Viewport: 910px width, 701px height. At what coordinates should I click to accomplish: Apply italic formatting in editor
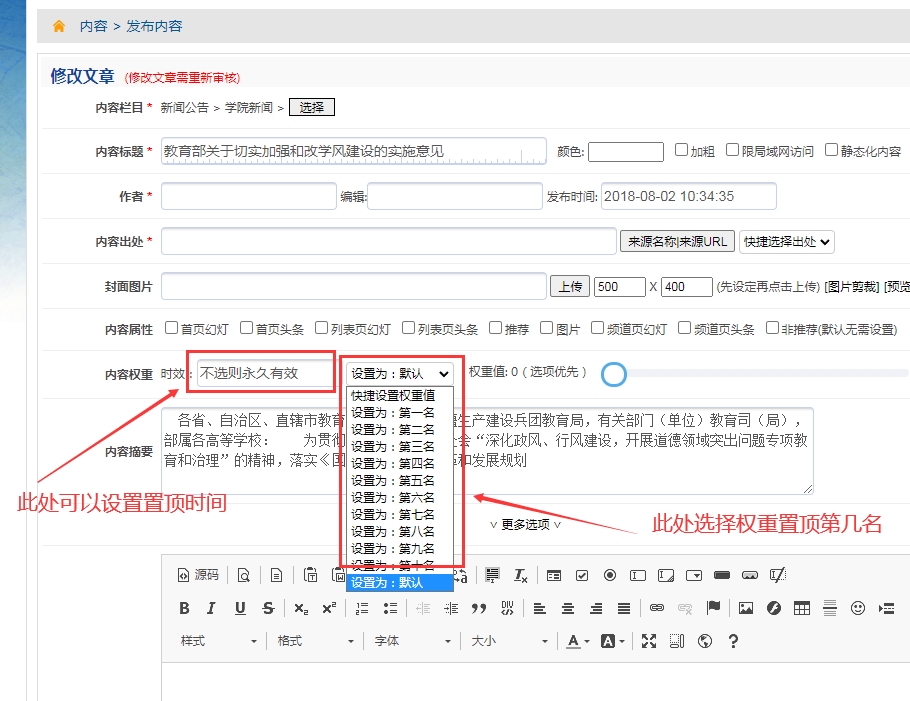point(211,608)
